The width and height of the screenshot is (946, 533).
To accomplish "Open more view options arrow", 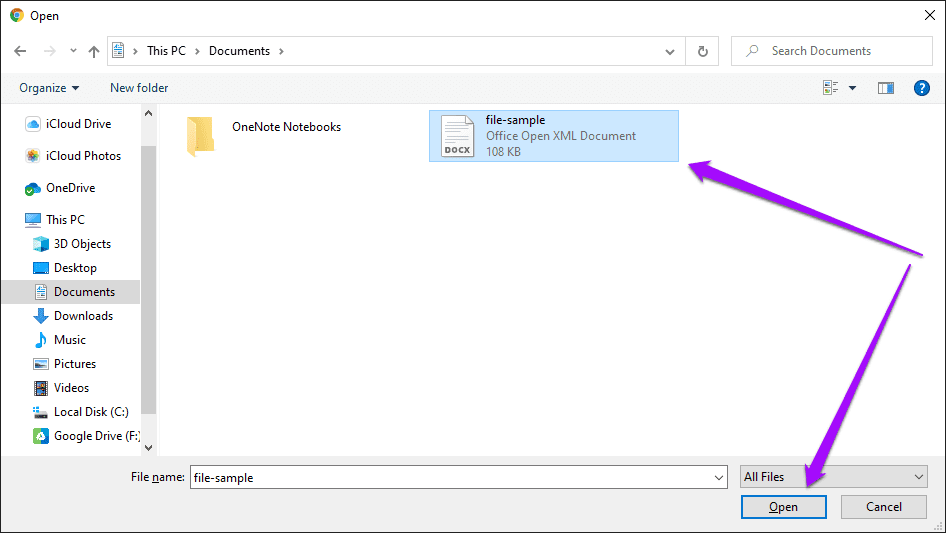I will 852,88.
